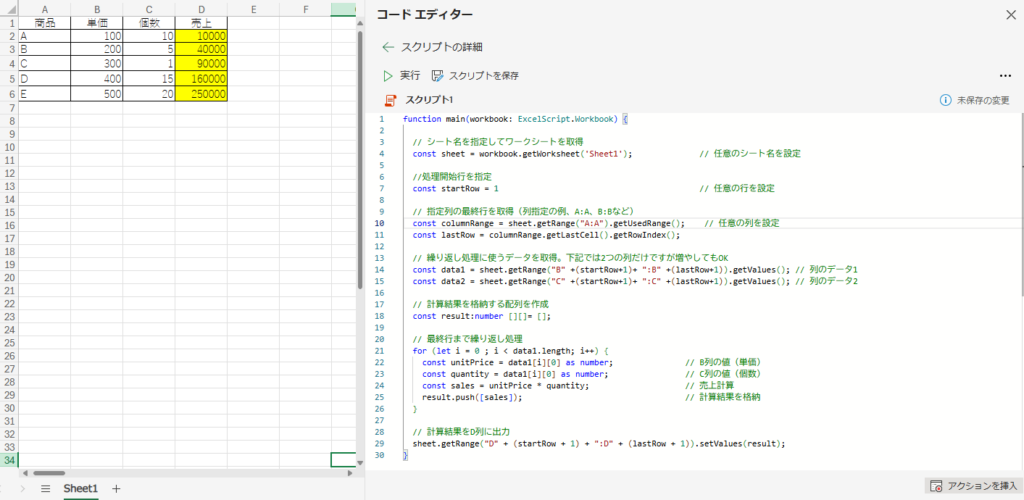Screen dimensions: 1024x500
Task: Click code line 15 data2 declaration
Action: tap(602, 281)
